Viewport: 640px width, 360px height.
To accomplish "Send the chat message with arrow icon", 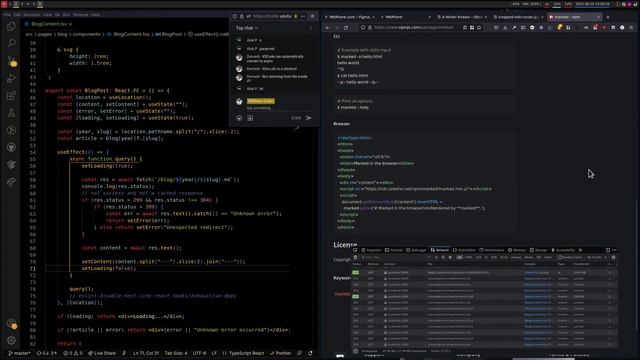I will 309,118.
